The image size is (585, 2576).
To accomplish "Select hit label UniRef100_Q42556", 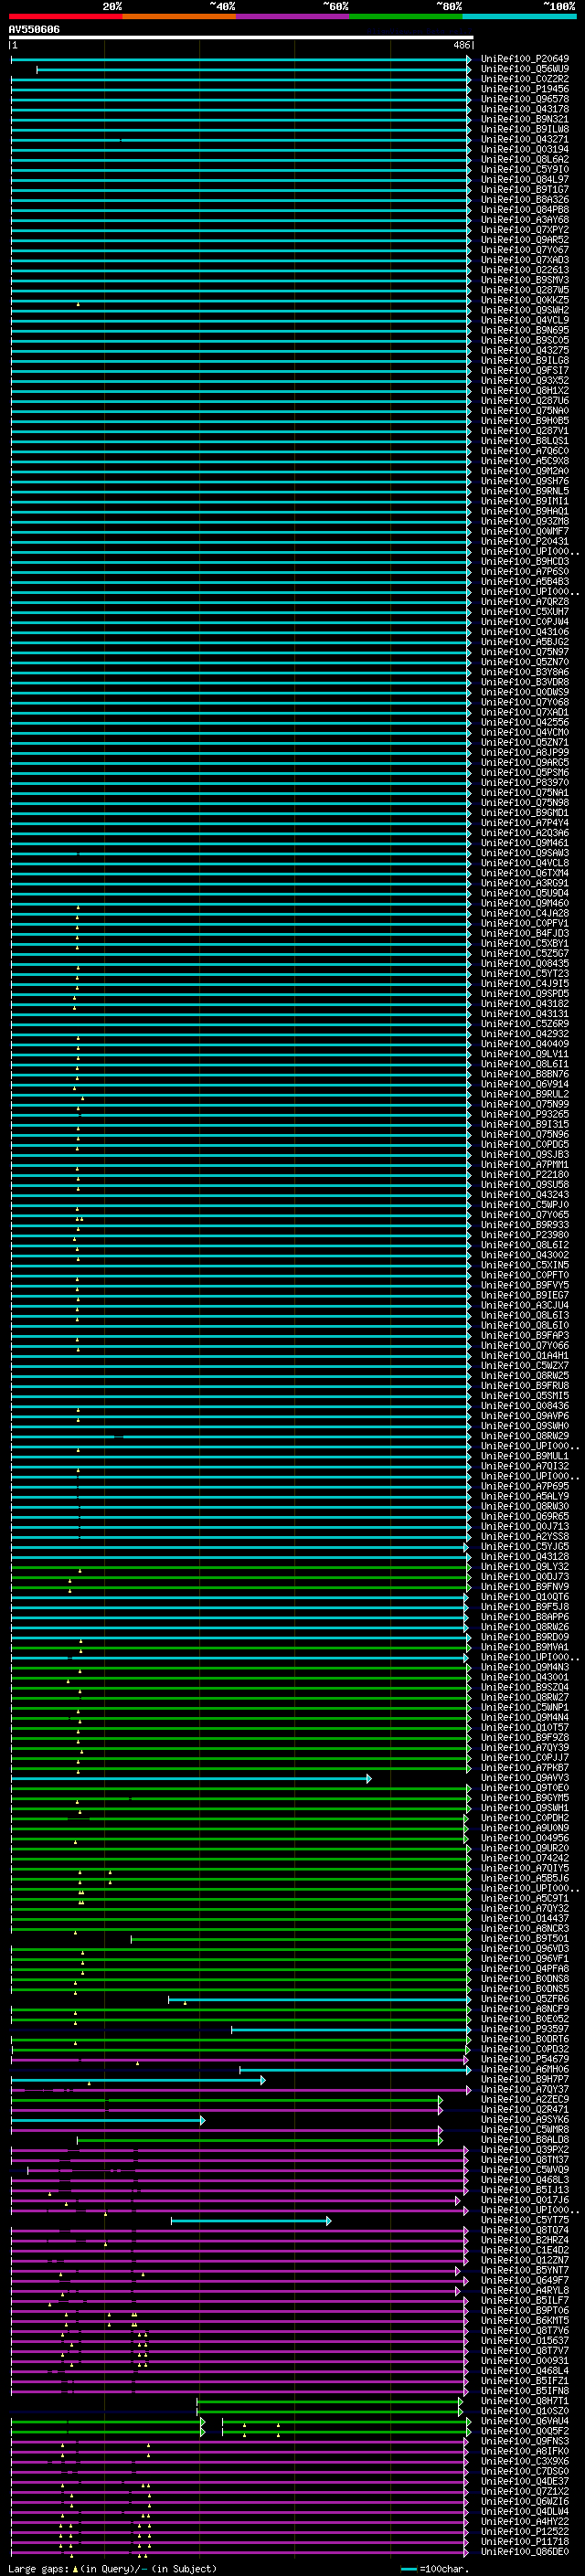I will (525, 722).
